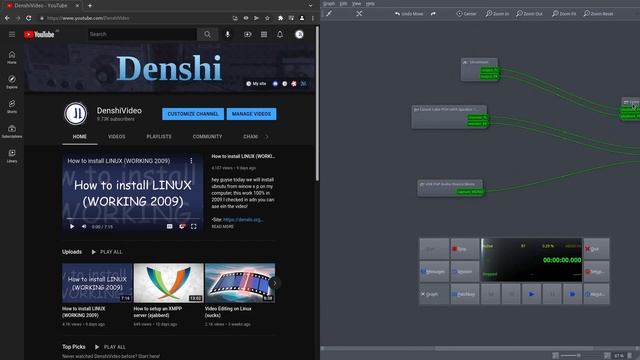
Task: Open the browser extensions puzzle icon
Action: click(x=280, y=18)
